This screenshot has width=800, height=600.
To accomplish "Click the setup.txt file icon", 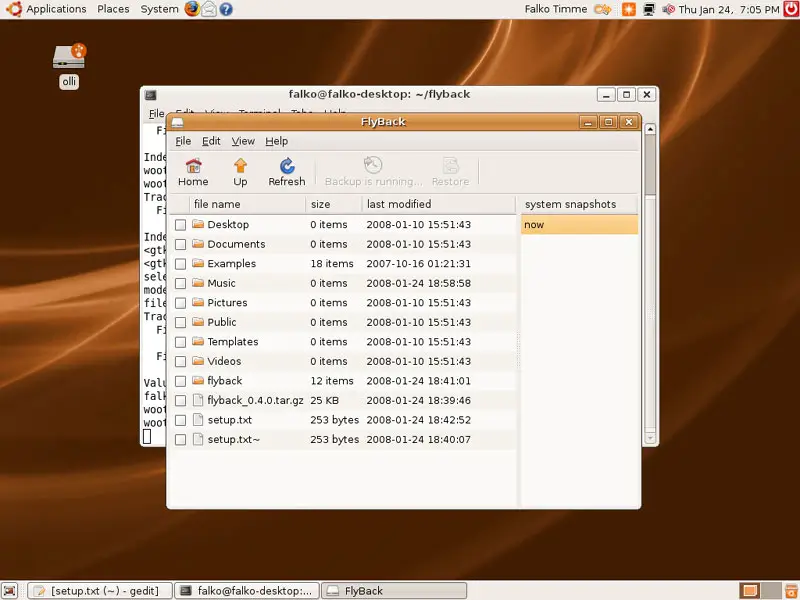I will point(198,419).
